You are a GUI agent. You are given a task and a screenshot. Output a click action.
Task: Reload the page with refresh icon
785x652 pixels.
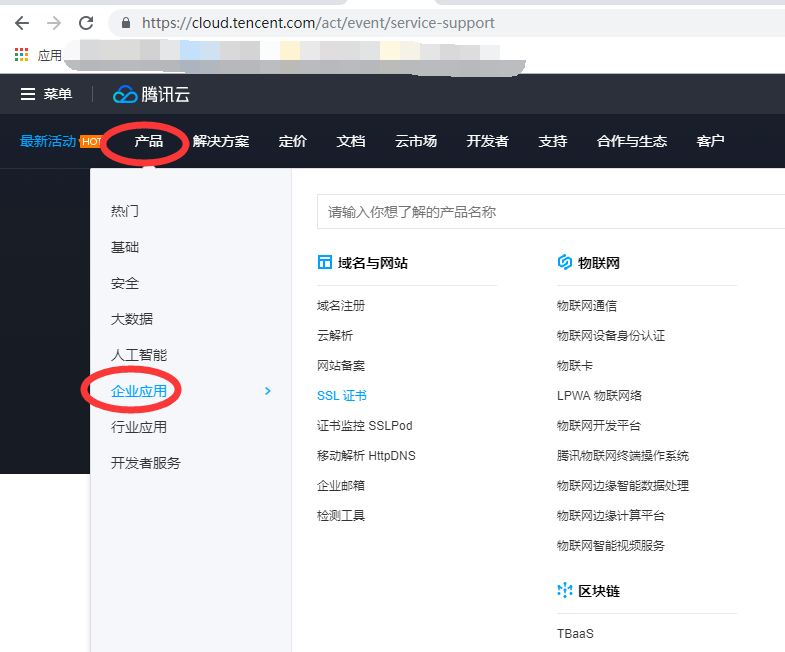[x=86, y=23]
